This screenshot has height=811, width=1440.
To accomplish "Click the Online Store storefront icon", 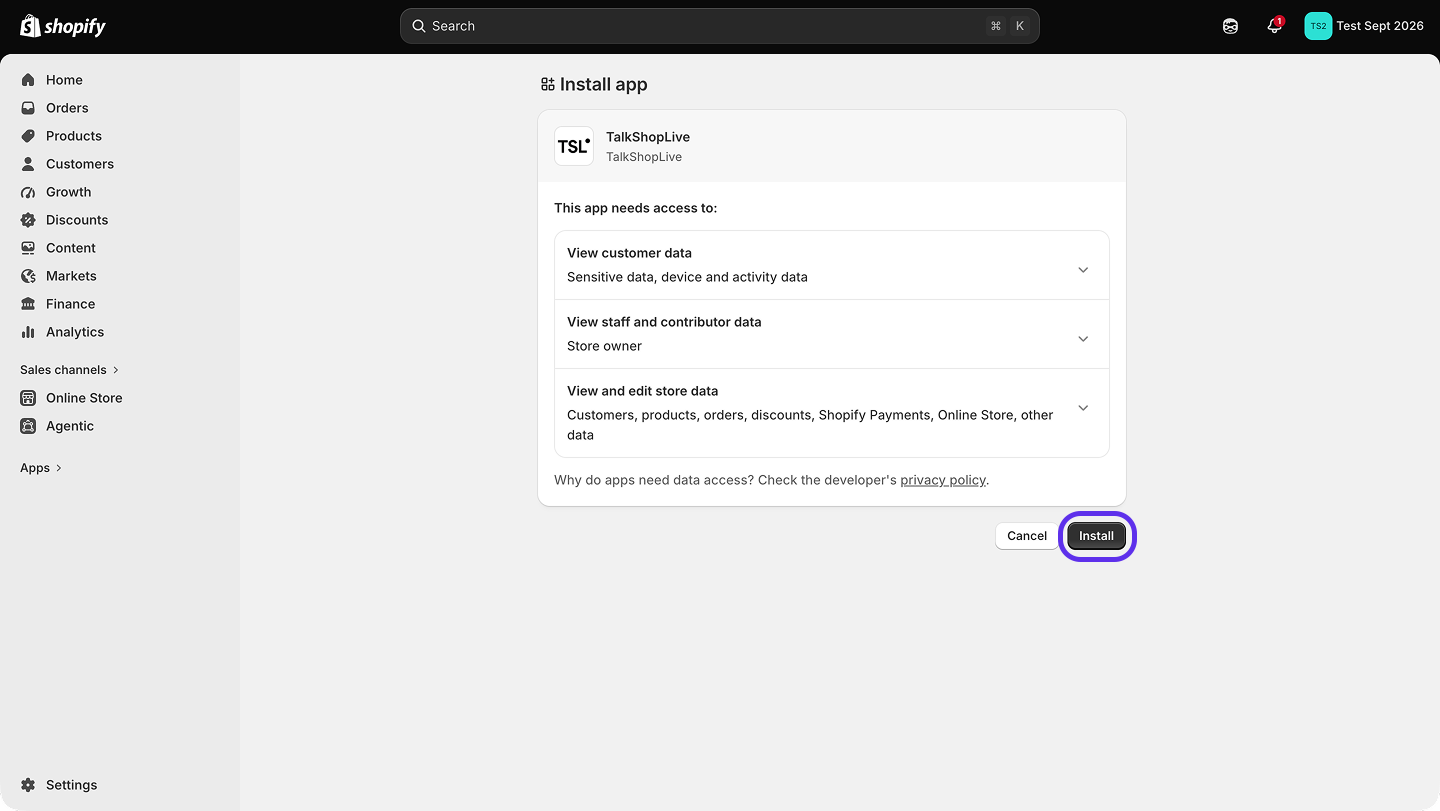I will (28, 398).
